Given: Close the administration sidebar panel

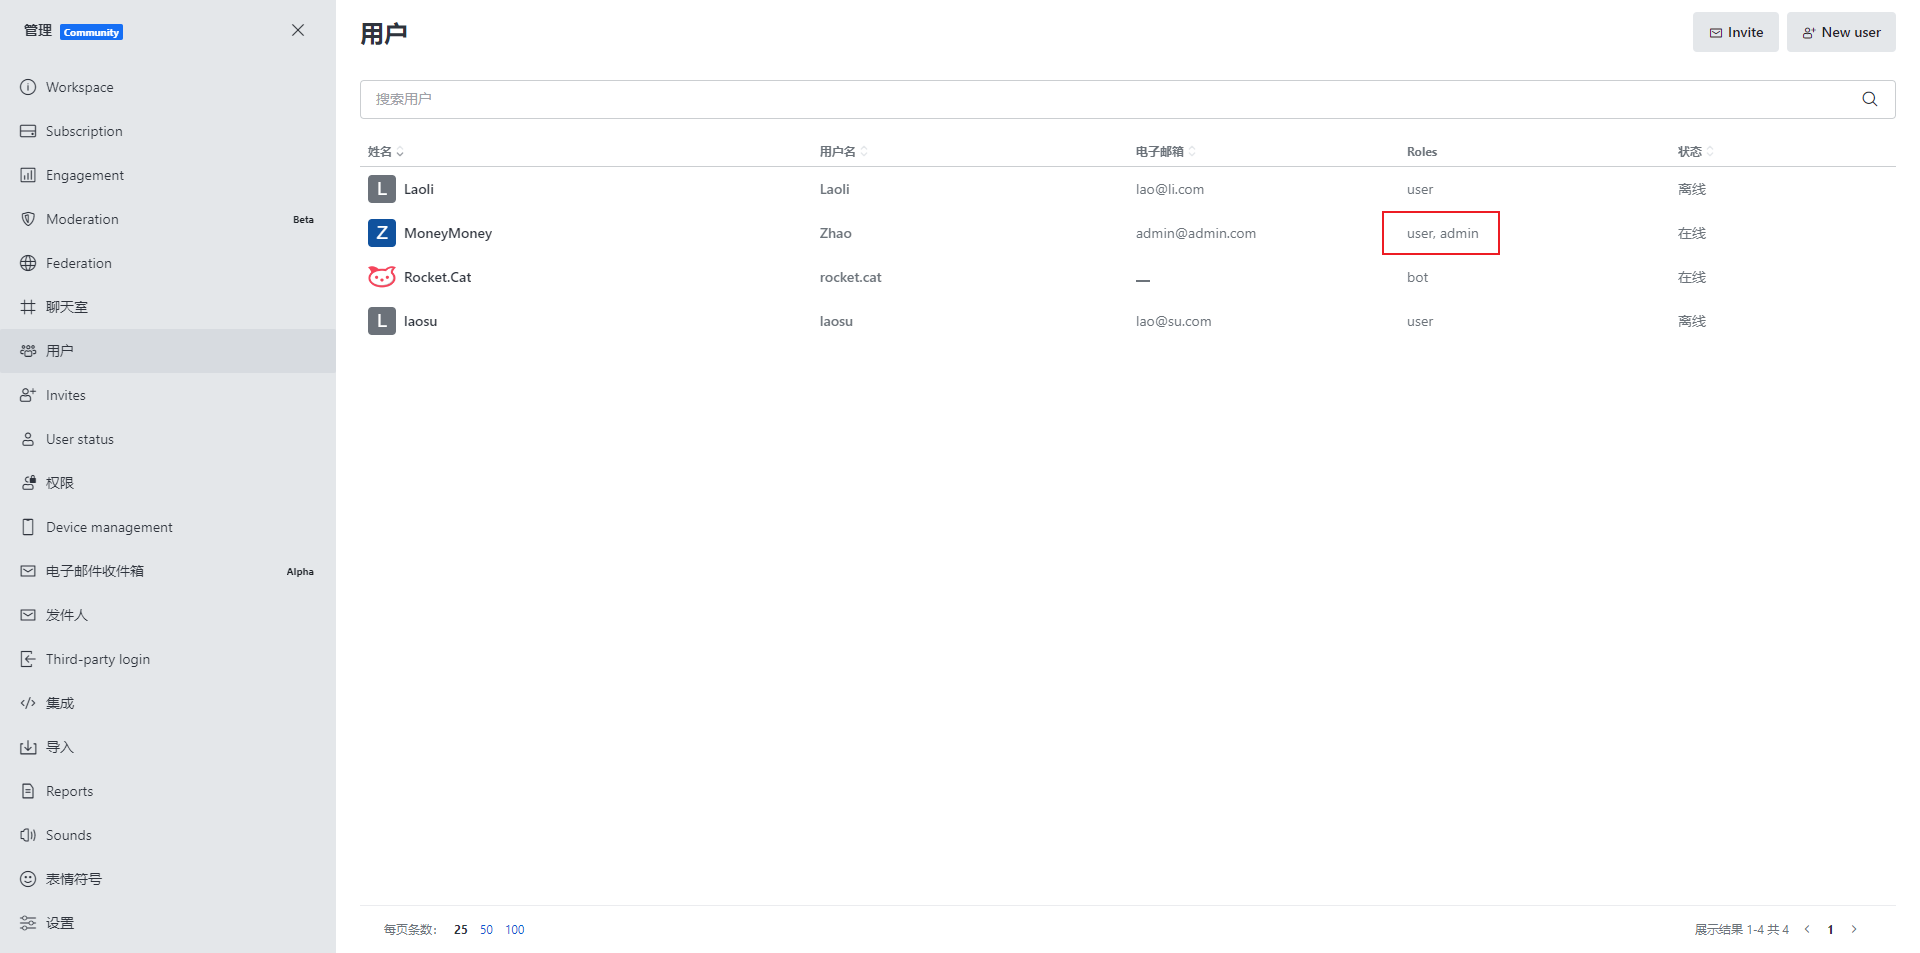Looking at the screenshot, I should pos(298,30).
